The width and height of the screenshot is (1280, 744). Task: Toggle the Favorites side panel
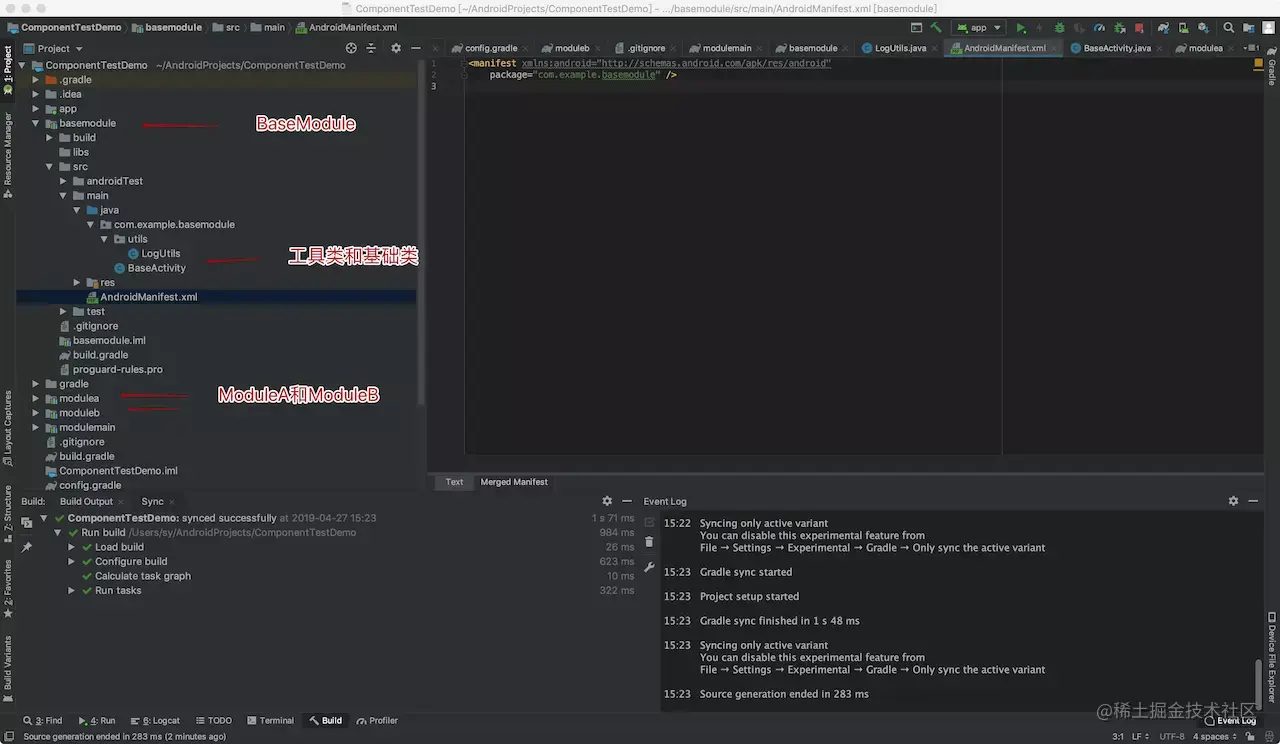tap(8, 589)
